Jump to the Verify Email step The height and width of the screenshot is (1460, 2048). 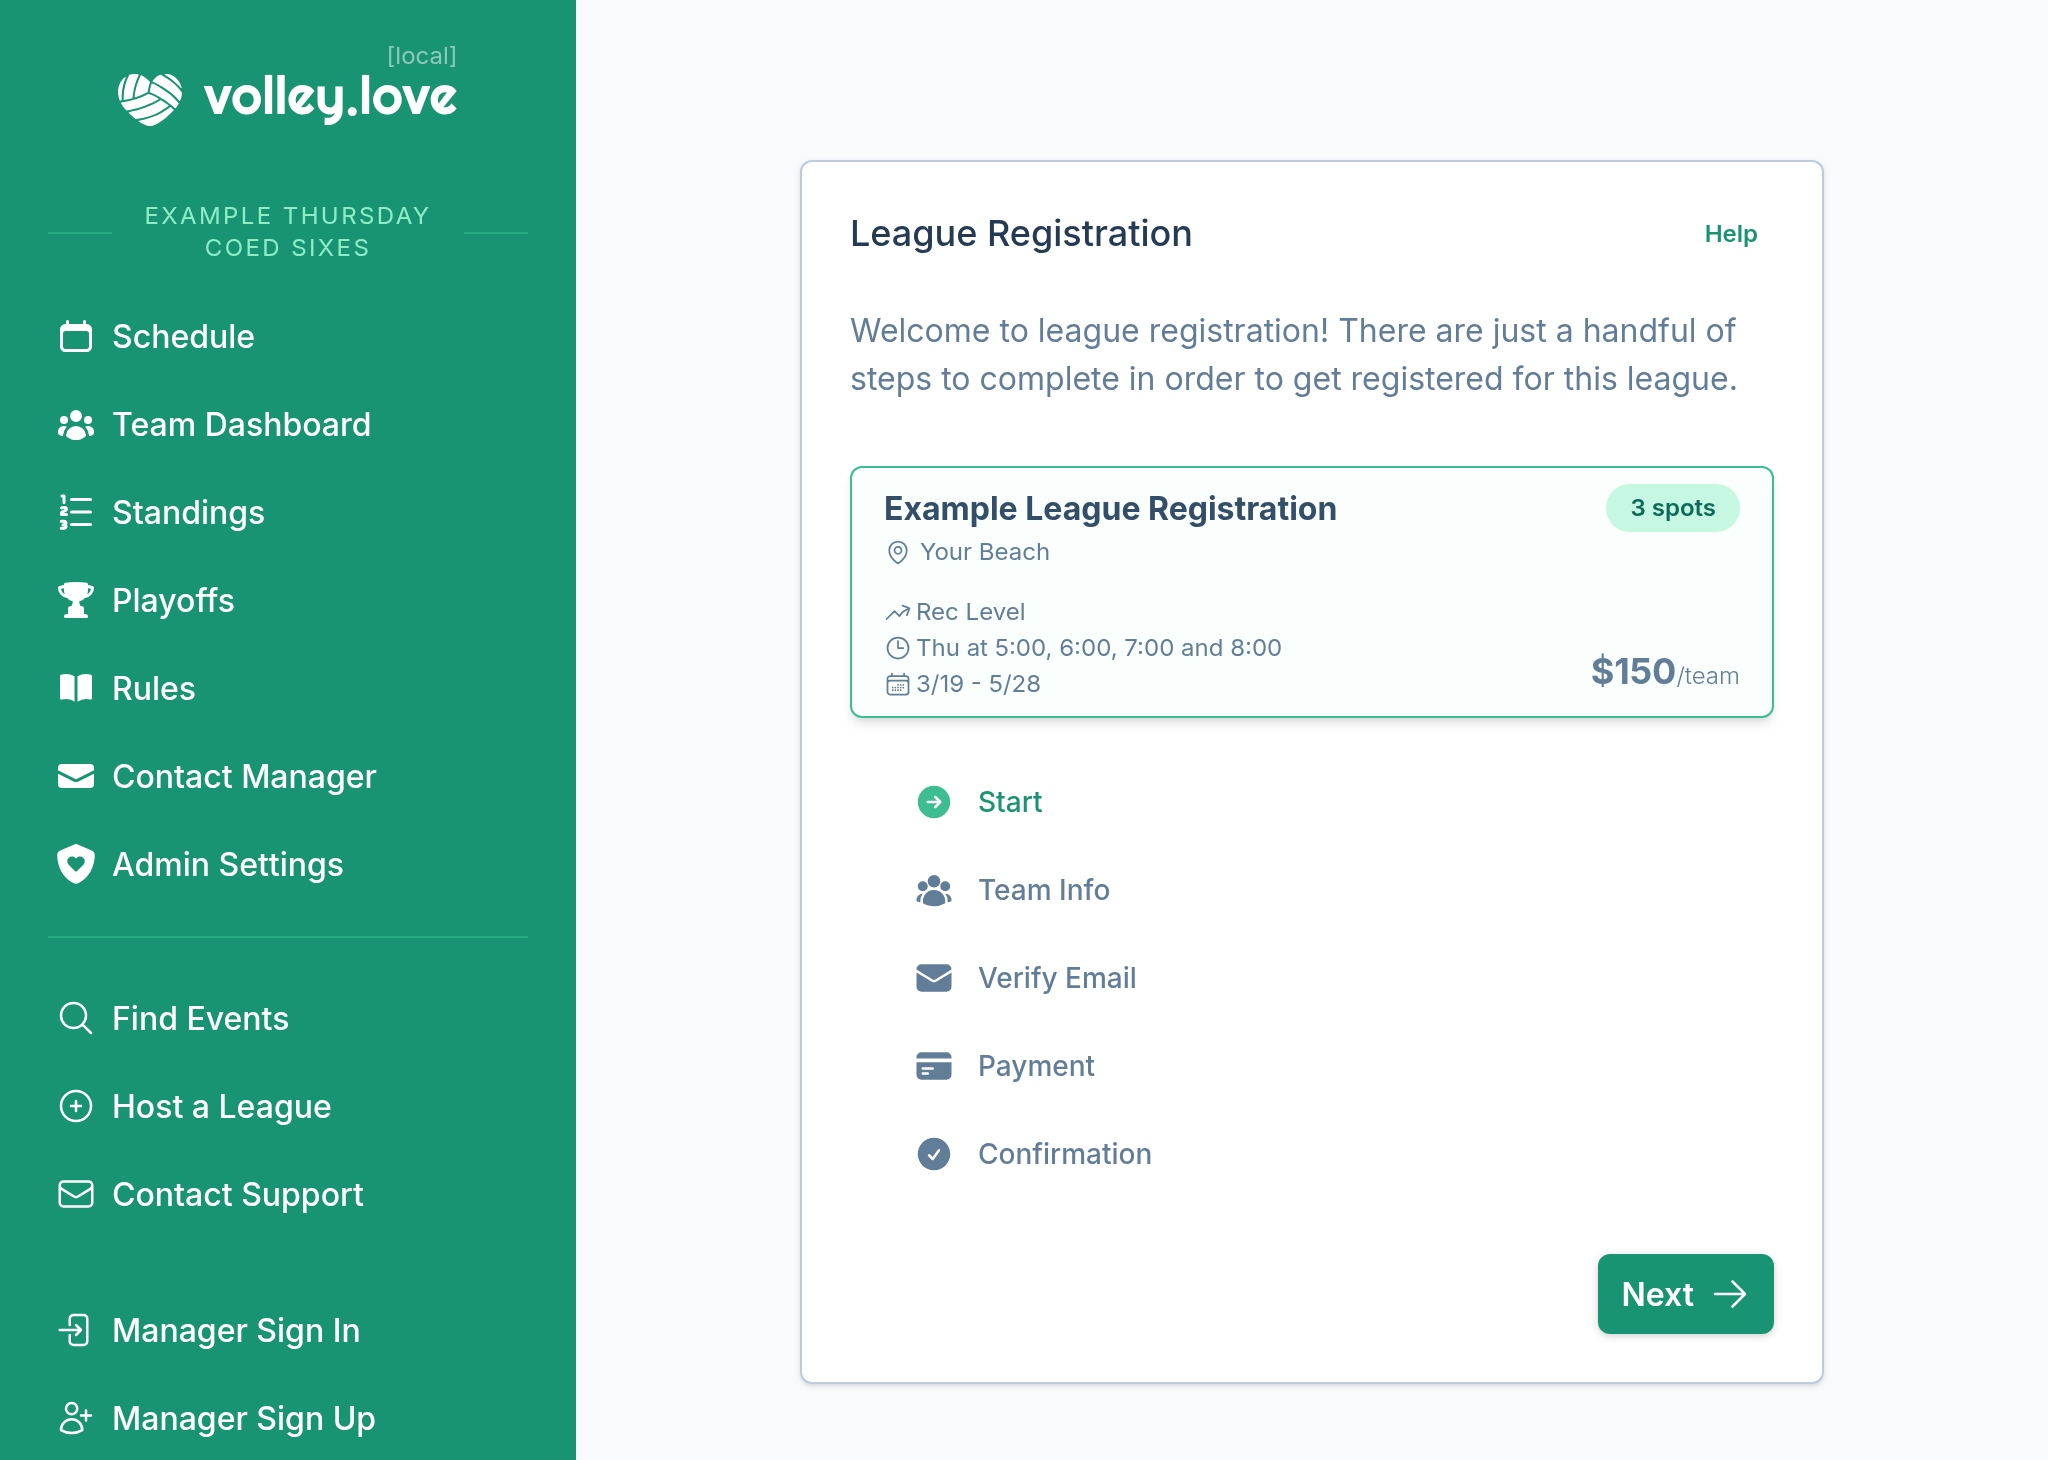click(1056, 978)
